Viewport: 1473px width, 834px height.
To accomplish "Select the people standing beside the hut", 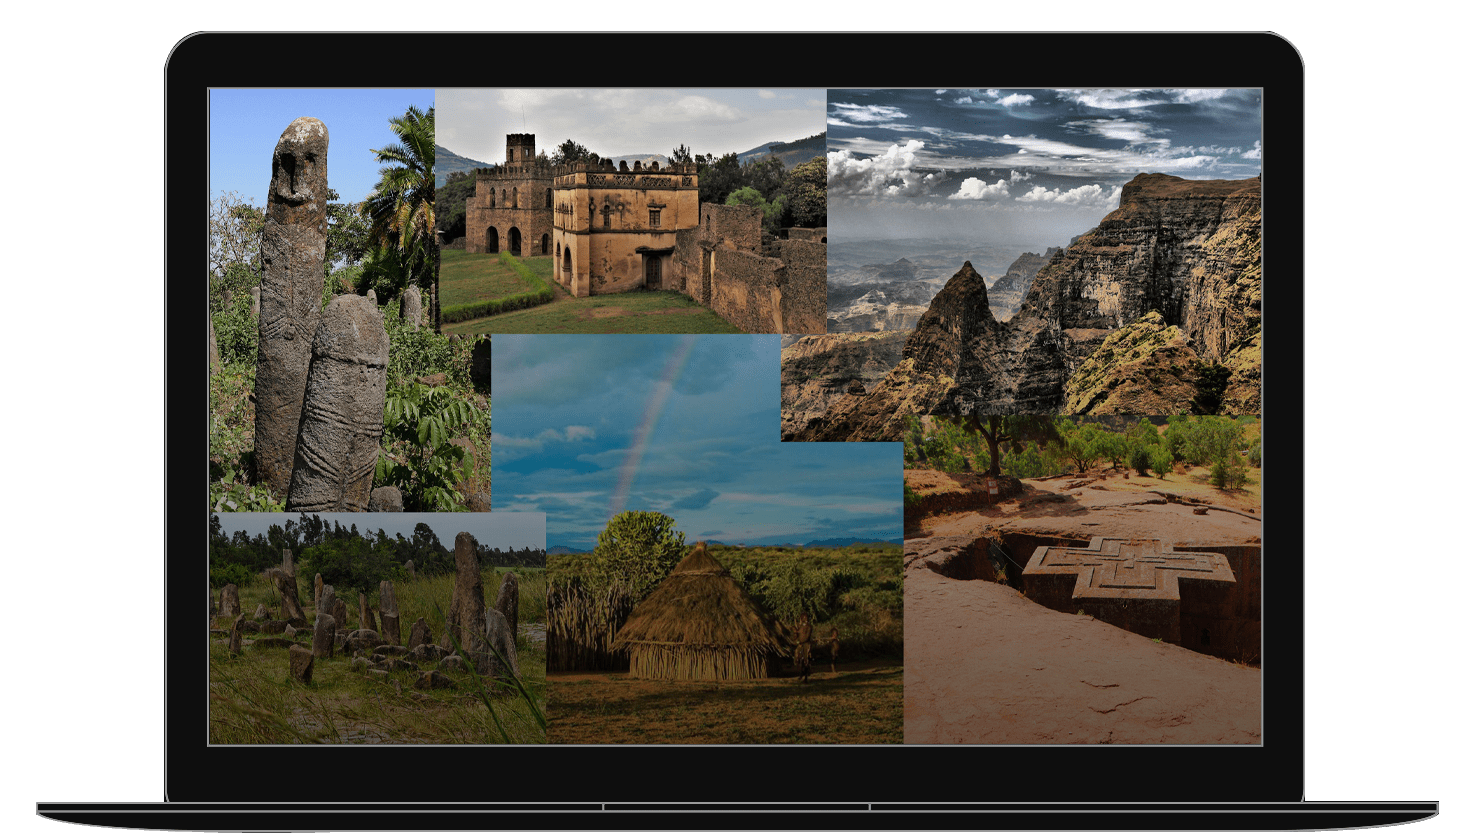I will click(803, 648).
